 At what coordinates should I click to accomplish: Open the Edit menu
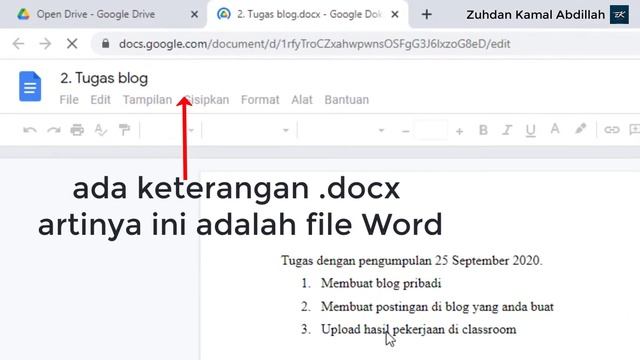pos(100,100)
